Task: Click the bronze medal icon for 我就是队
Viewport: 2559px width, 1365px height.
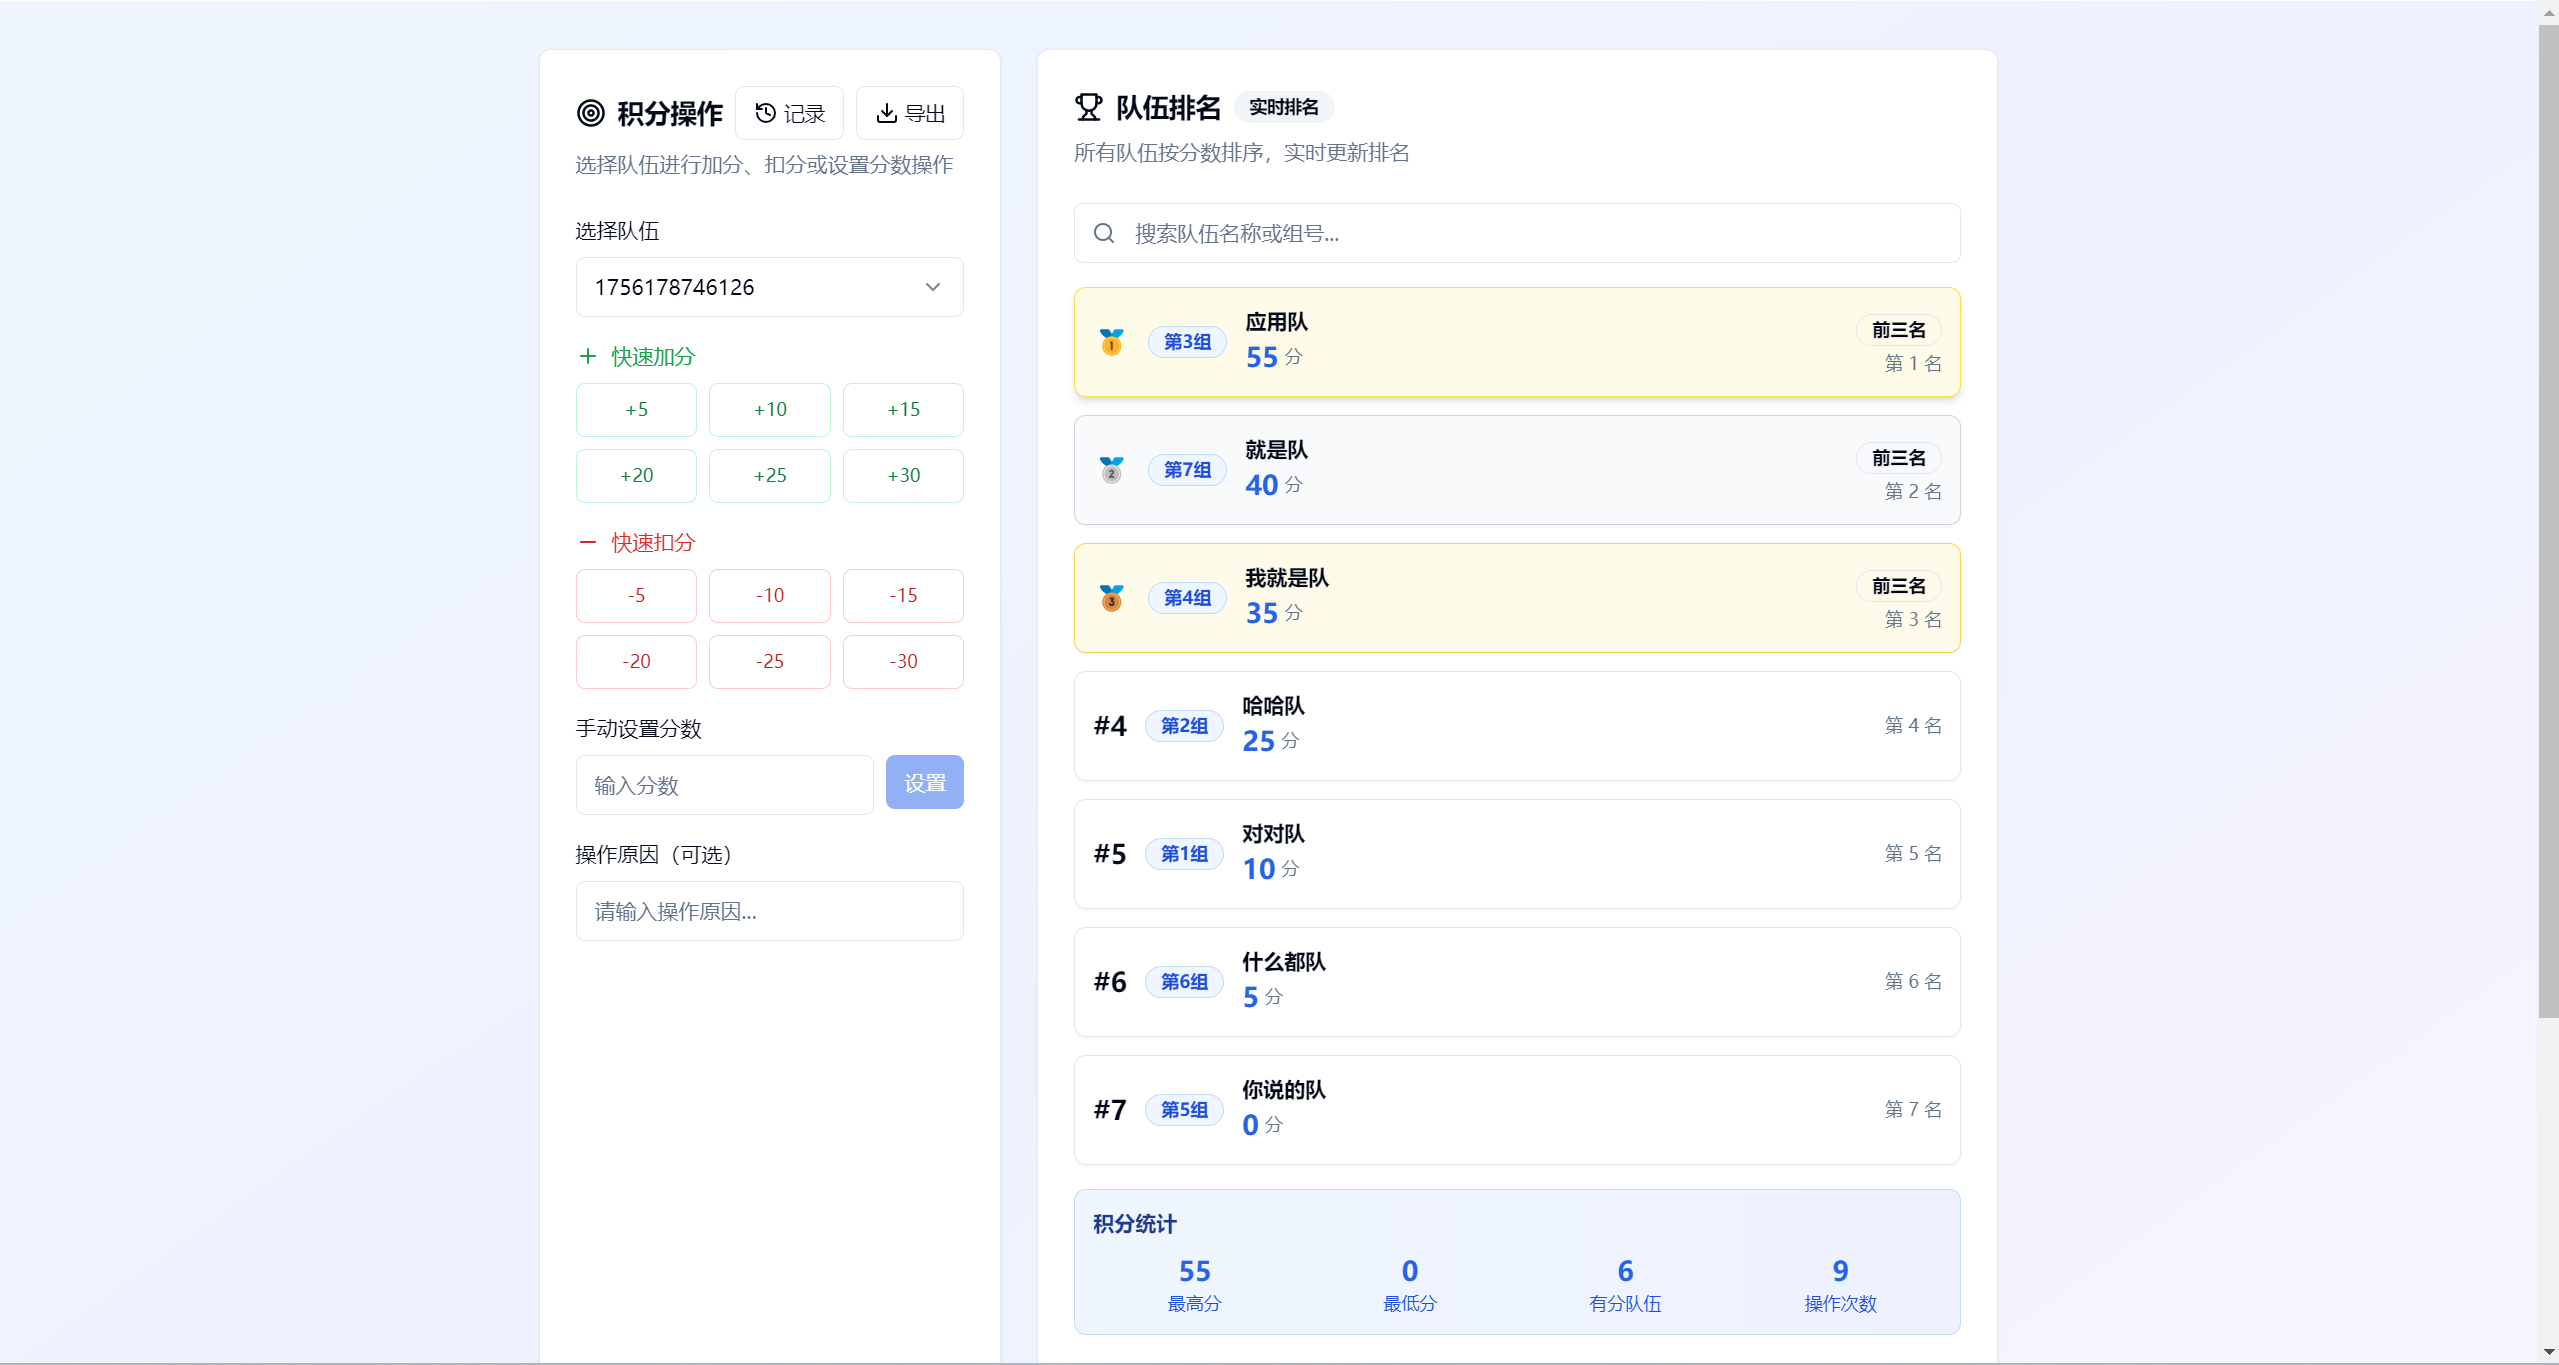Action: coord(1111,598)
